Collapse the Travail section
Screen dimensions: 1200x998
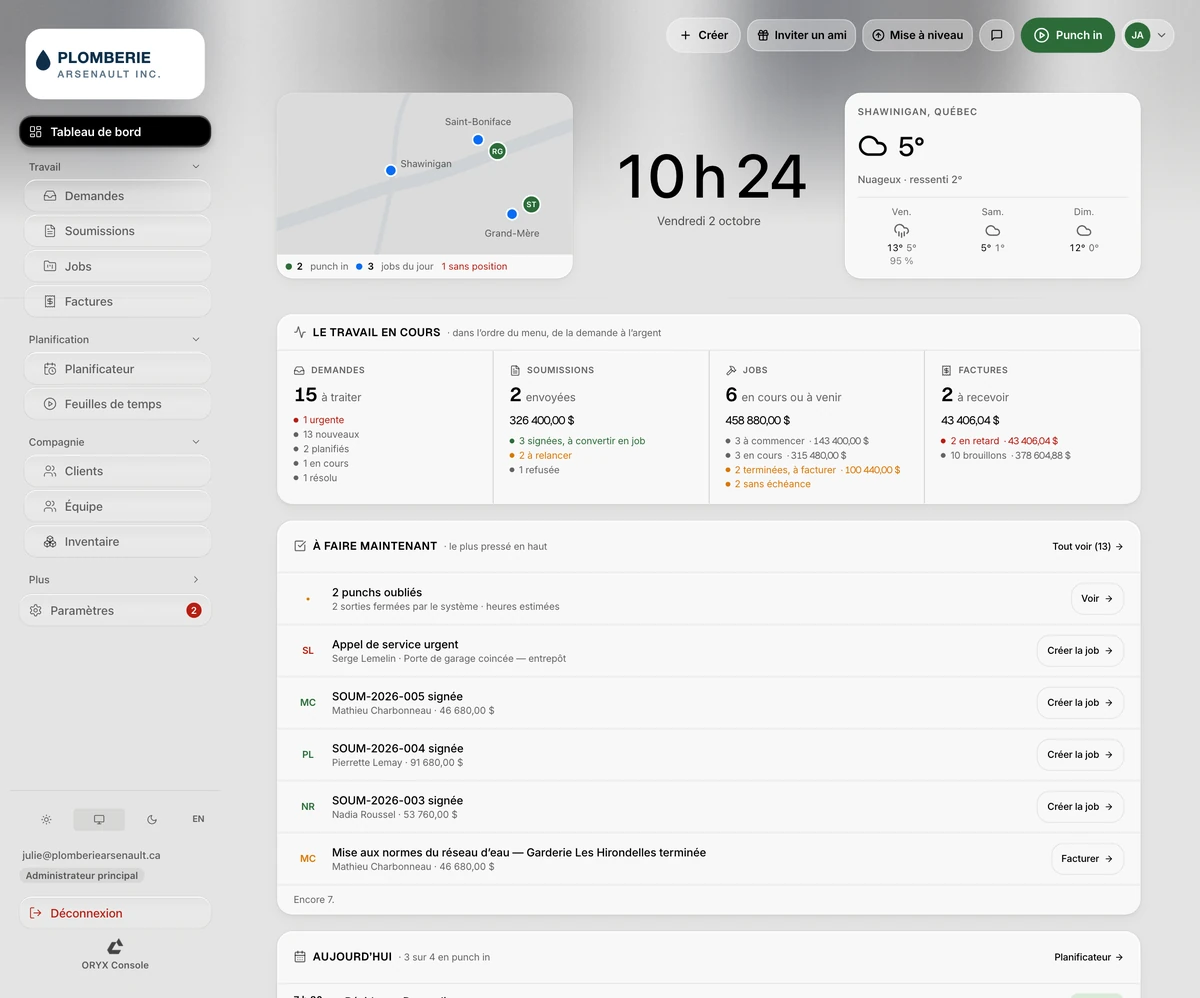click(196, 167)
